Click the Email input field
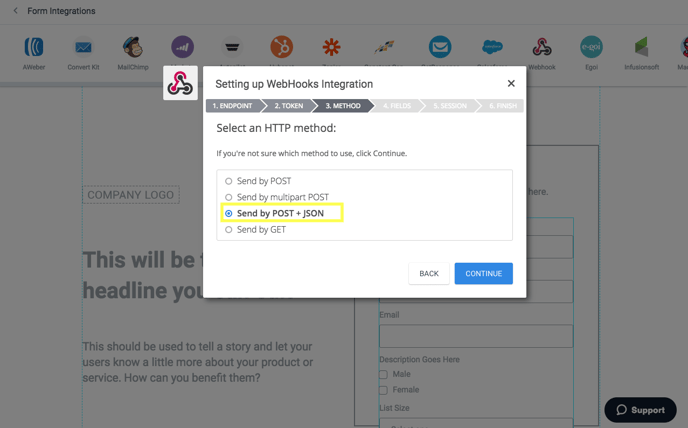 (x=476, y=336)
